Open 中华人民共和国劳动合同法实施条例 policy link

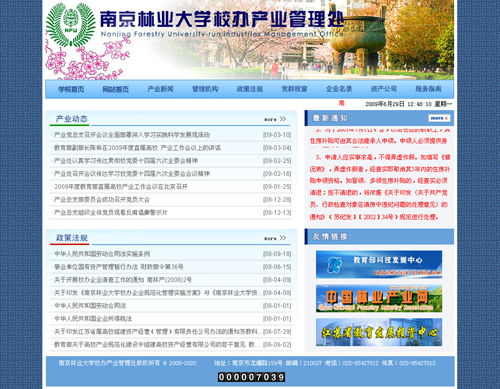pos(102,254)
